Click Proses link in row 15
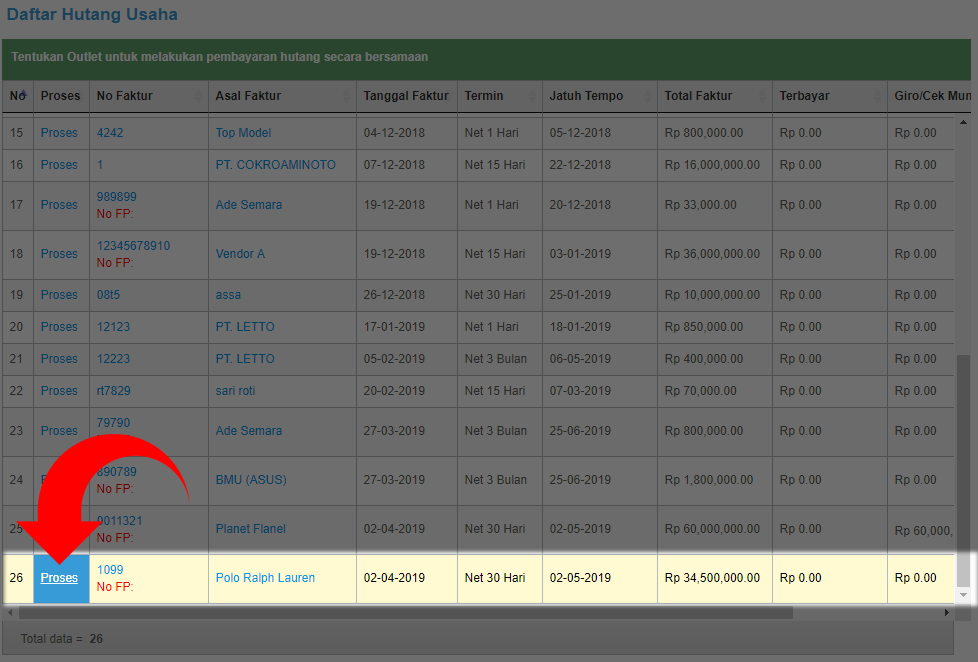 59,133
